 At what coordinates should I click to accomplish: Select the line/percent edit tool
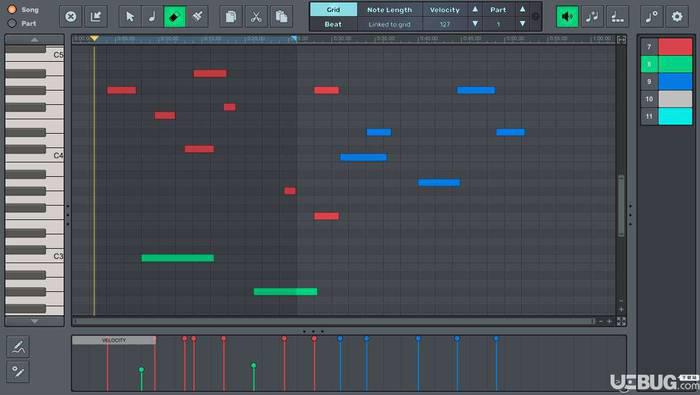[18, 371]
